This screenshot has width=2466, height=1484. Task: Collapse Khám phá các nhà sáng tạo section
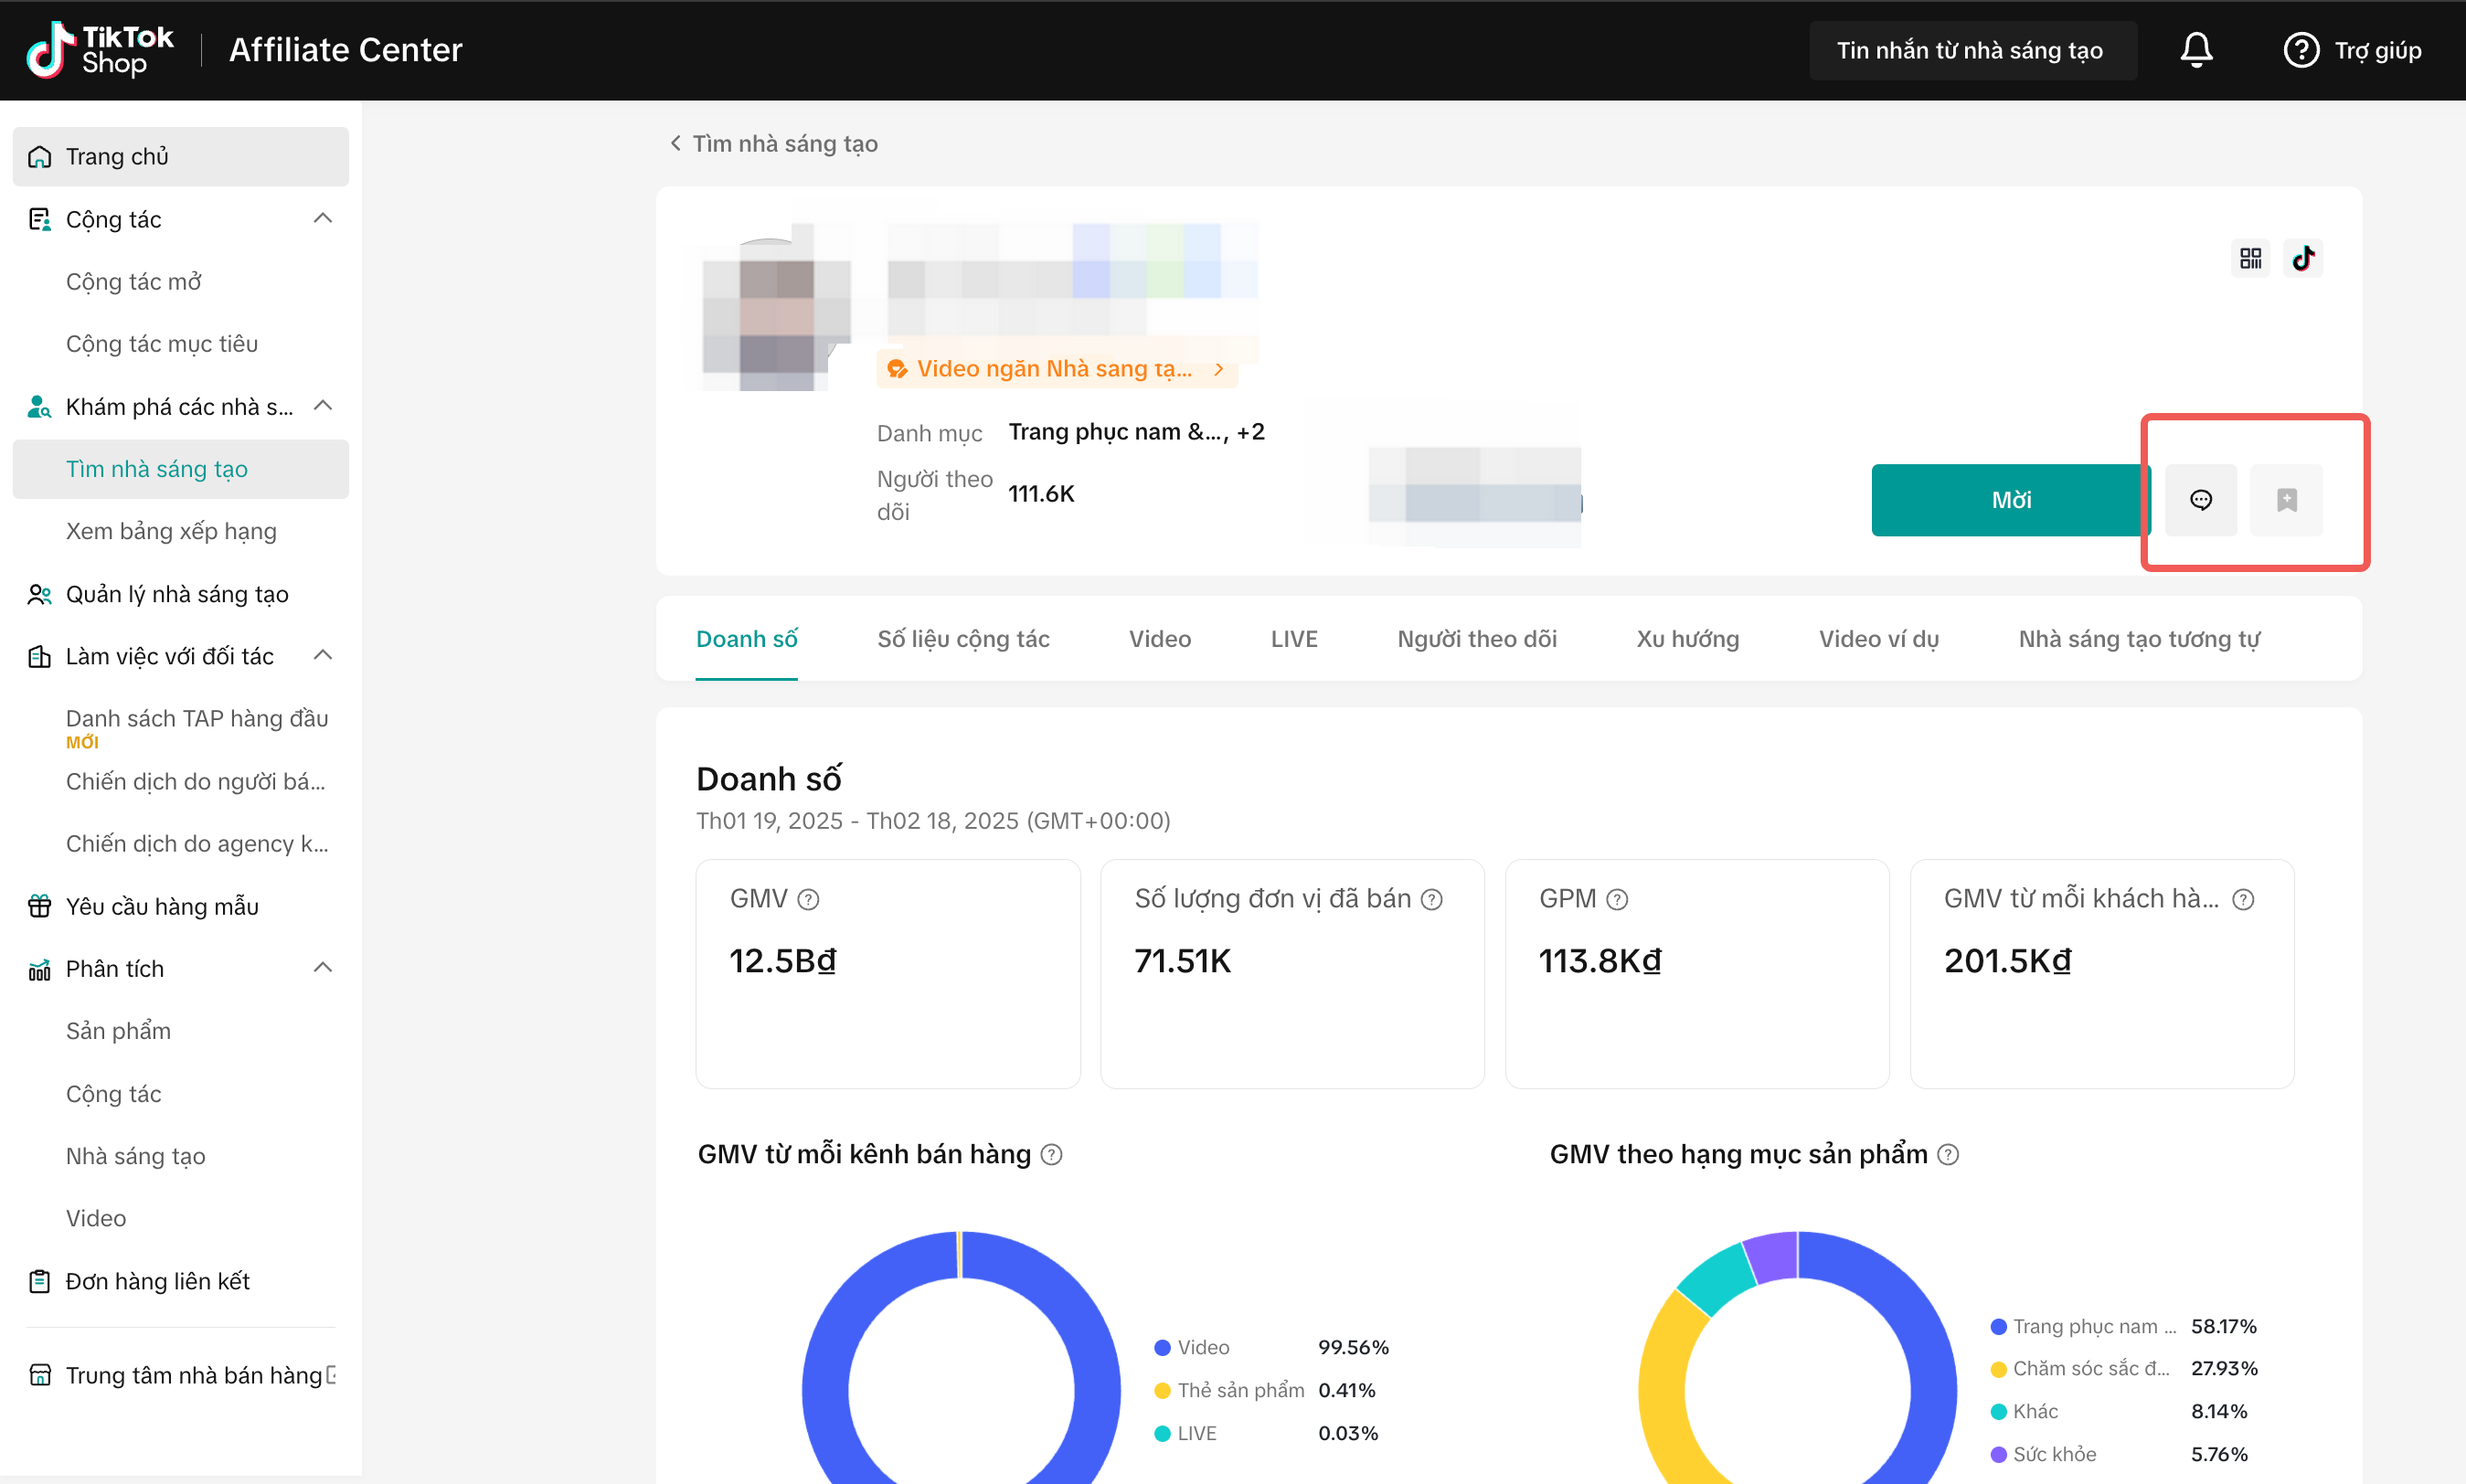pyautogui.click(x=322, y=406)
